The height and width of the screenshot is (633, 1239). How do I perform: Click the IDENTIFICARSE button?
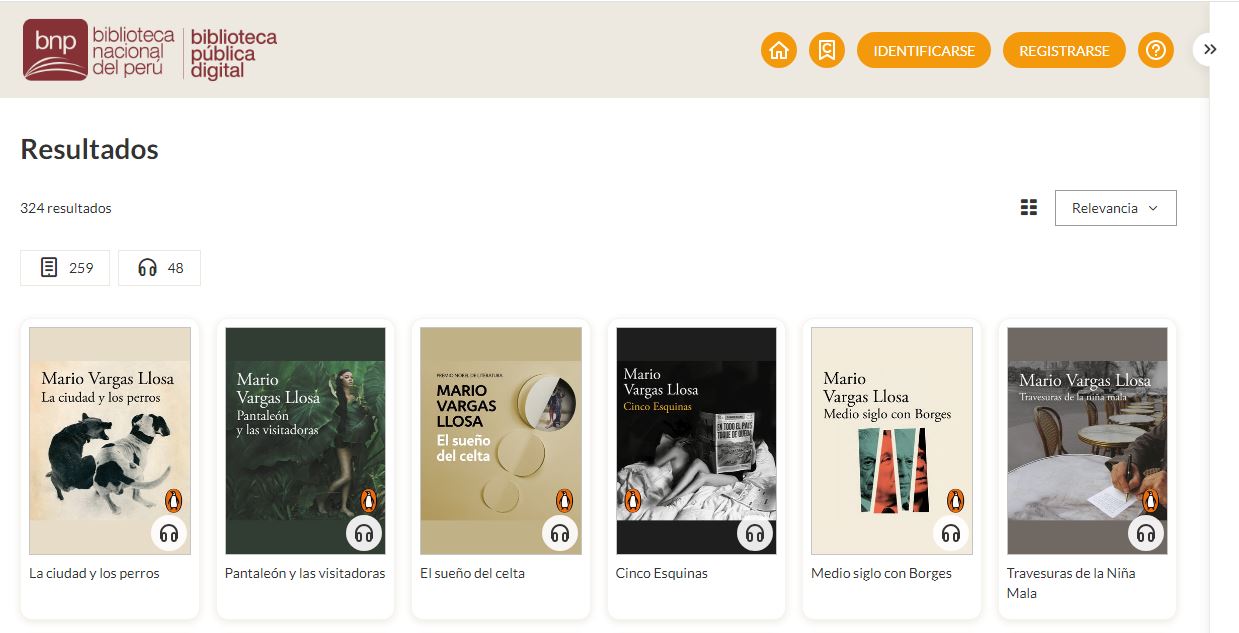[x=924, y=50]
